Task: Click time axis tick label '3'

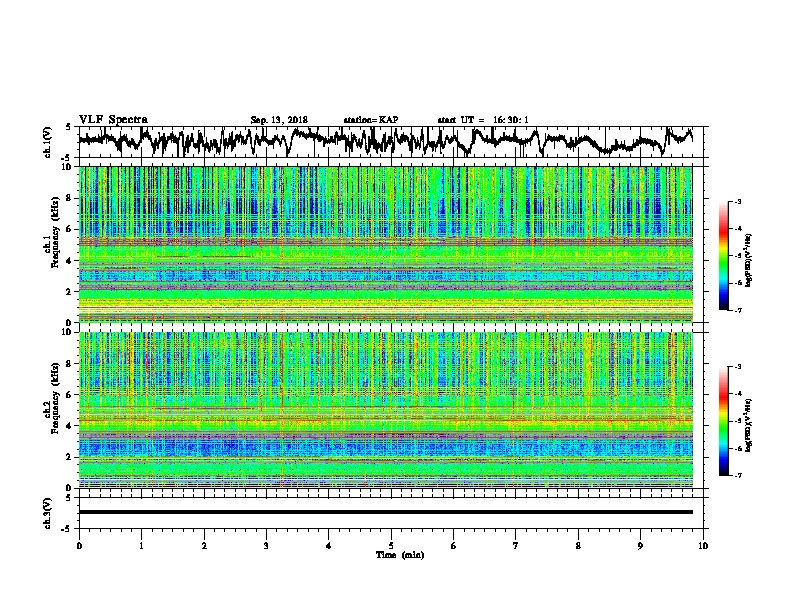Action: pyautogui.click(x=266, y=546)
